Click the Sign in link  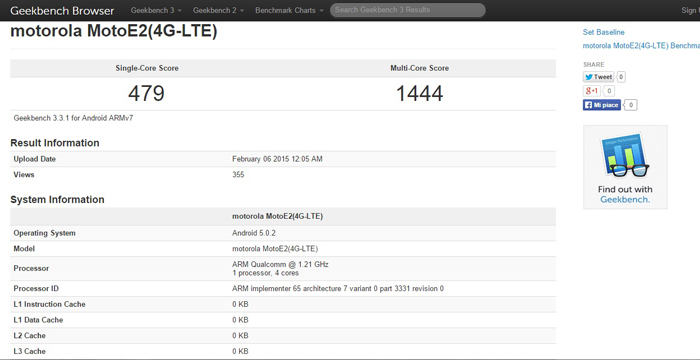(690, 10)
